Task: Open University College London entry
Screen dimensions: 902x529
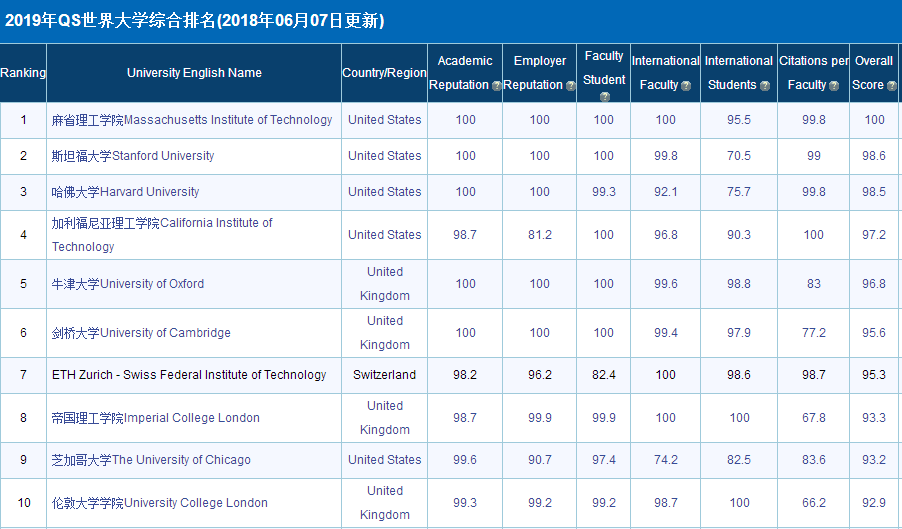Action: tap(160, 503)
